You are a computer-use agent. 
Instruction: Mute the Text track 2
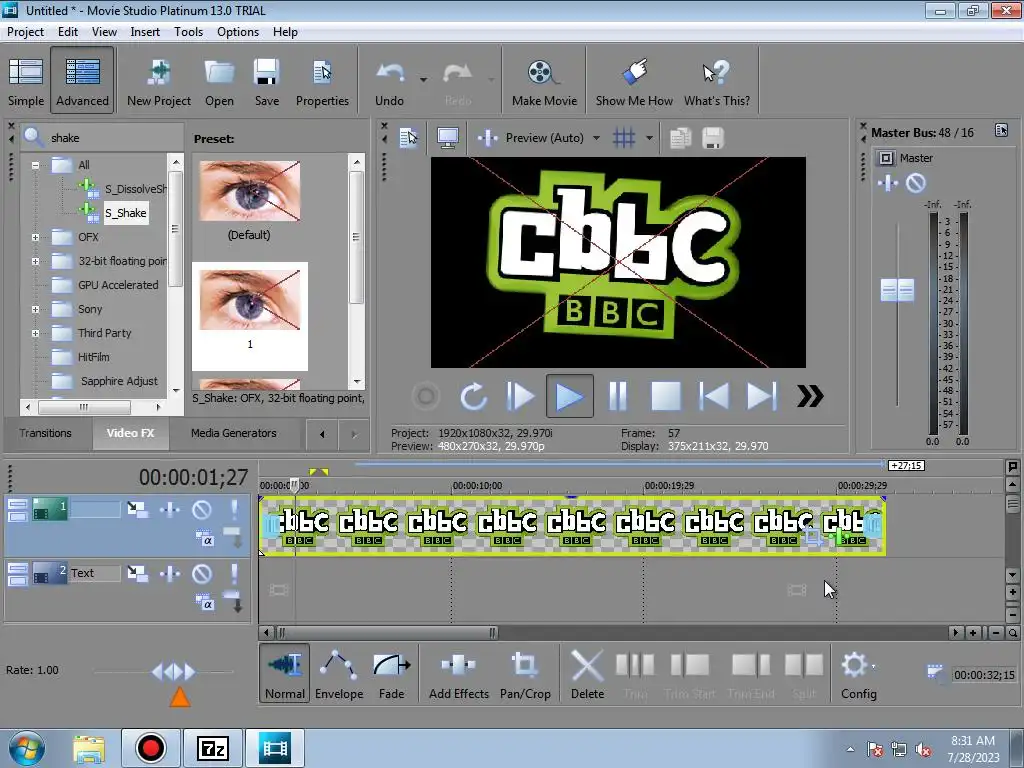202,574
